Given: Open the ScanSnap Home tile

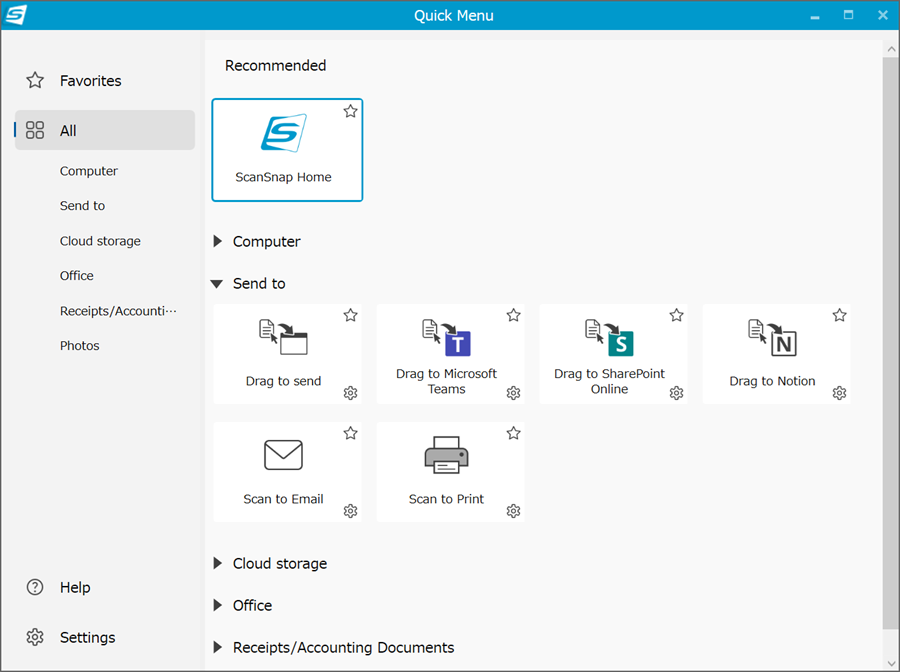Looking at the screenshot, I should [287, 150].
